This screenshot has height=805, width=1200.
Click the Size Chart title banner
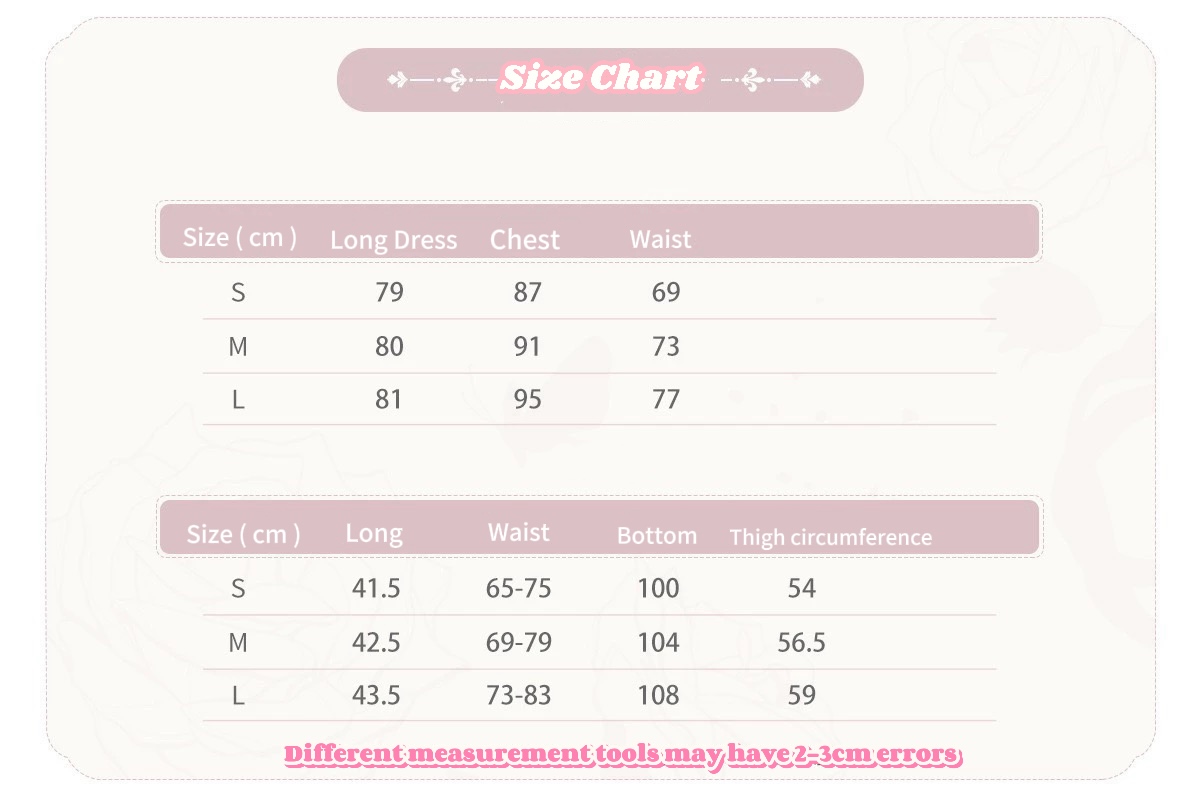[600, 78]
